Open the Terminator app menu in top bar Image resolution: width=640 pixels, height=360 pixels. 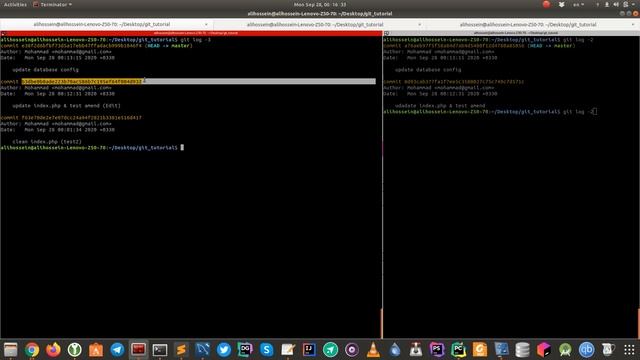click(x=52, y=4)
